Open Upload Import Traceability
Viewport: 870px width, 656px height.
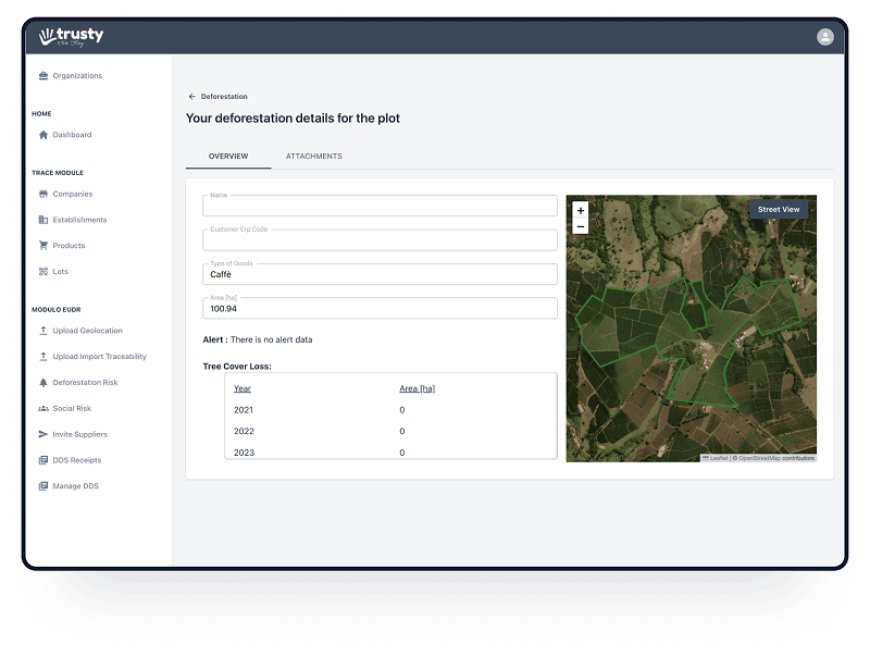pyautogui.click(x=99, y=357)
